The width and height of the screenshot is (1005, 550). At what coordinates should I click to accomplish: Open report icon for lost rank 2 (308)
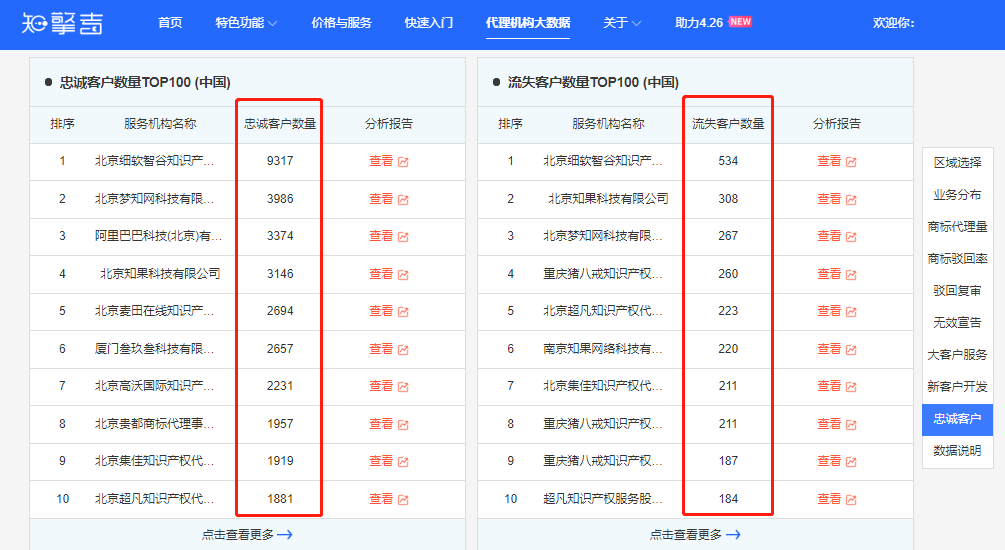(x=851, y=199)
